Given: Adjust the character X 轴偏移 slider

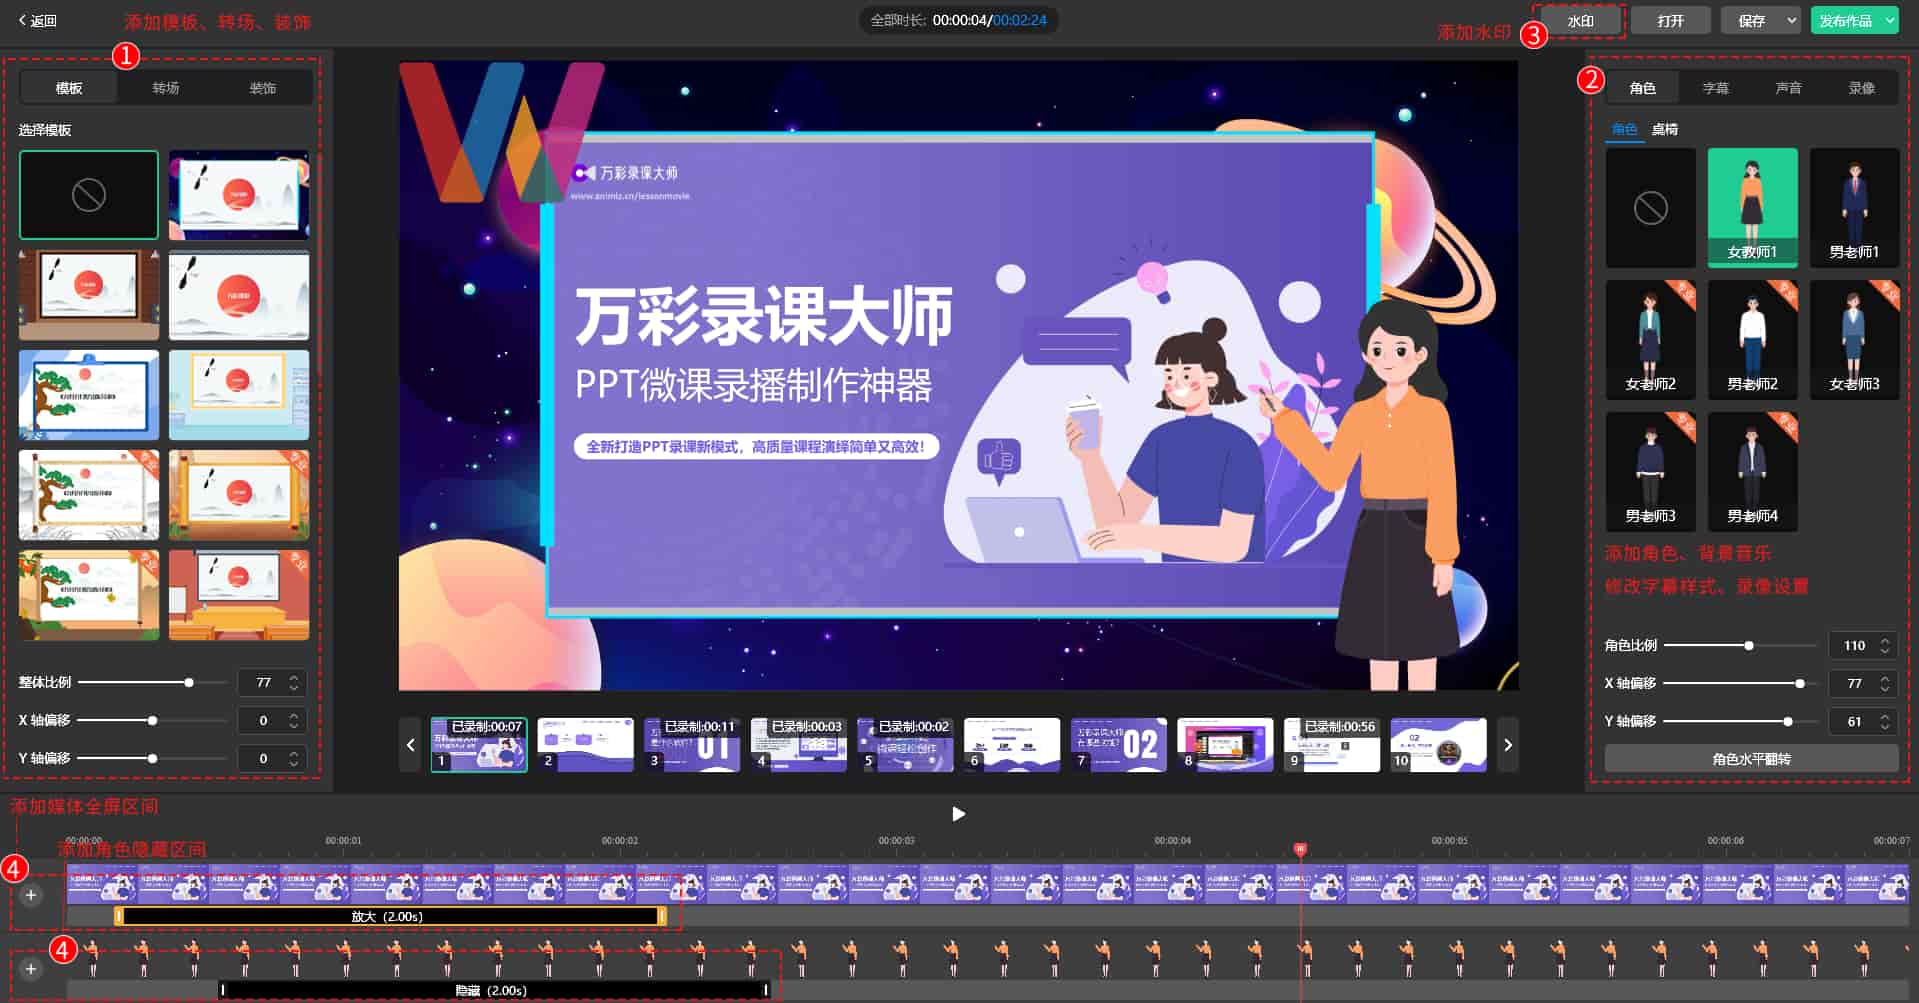Looking at the screenshot, I should tap(1740, 684).
